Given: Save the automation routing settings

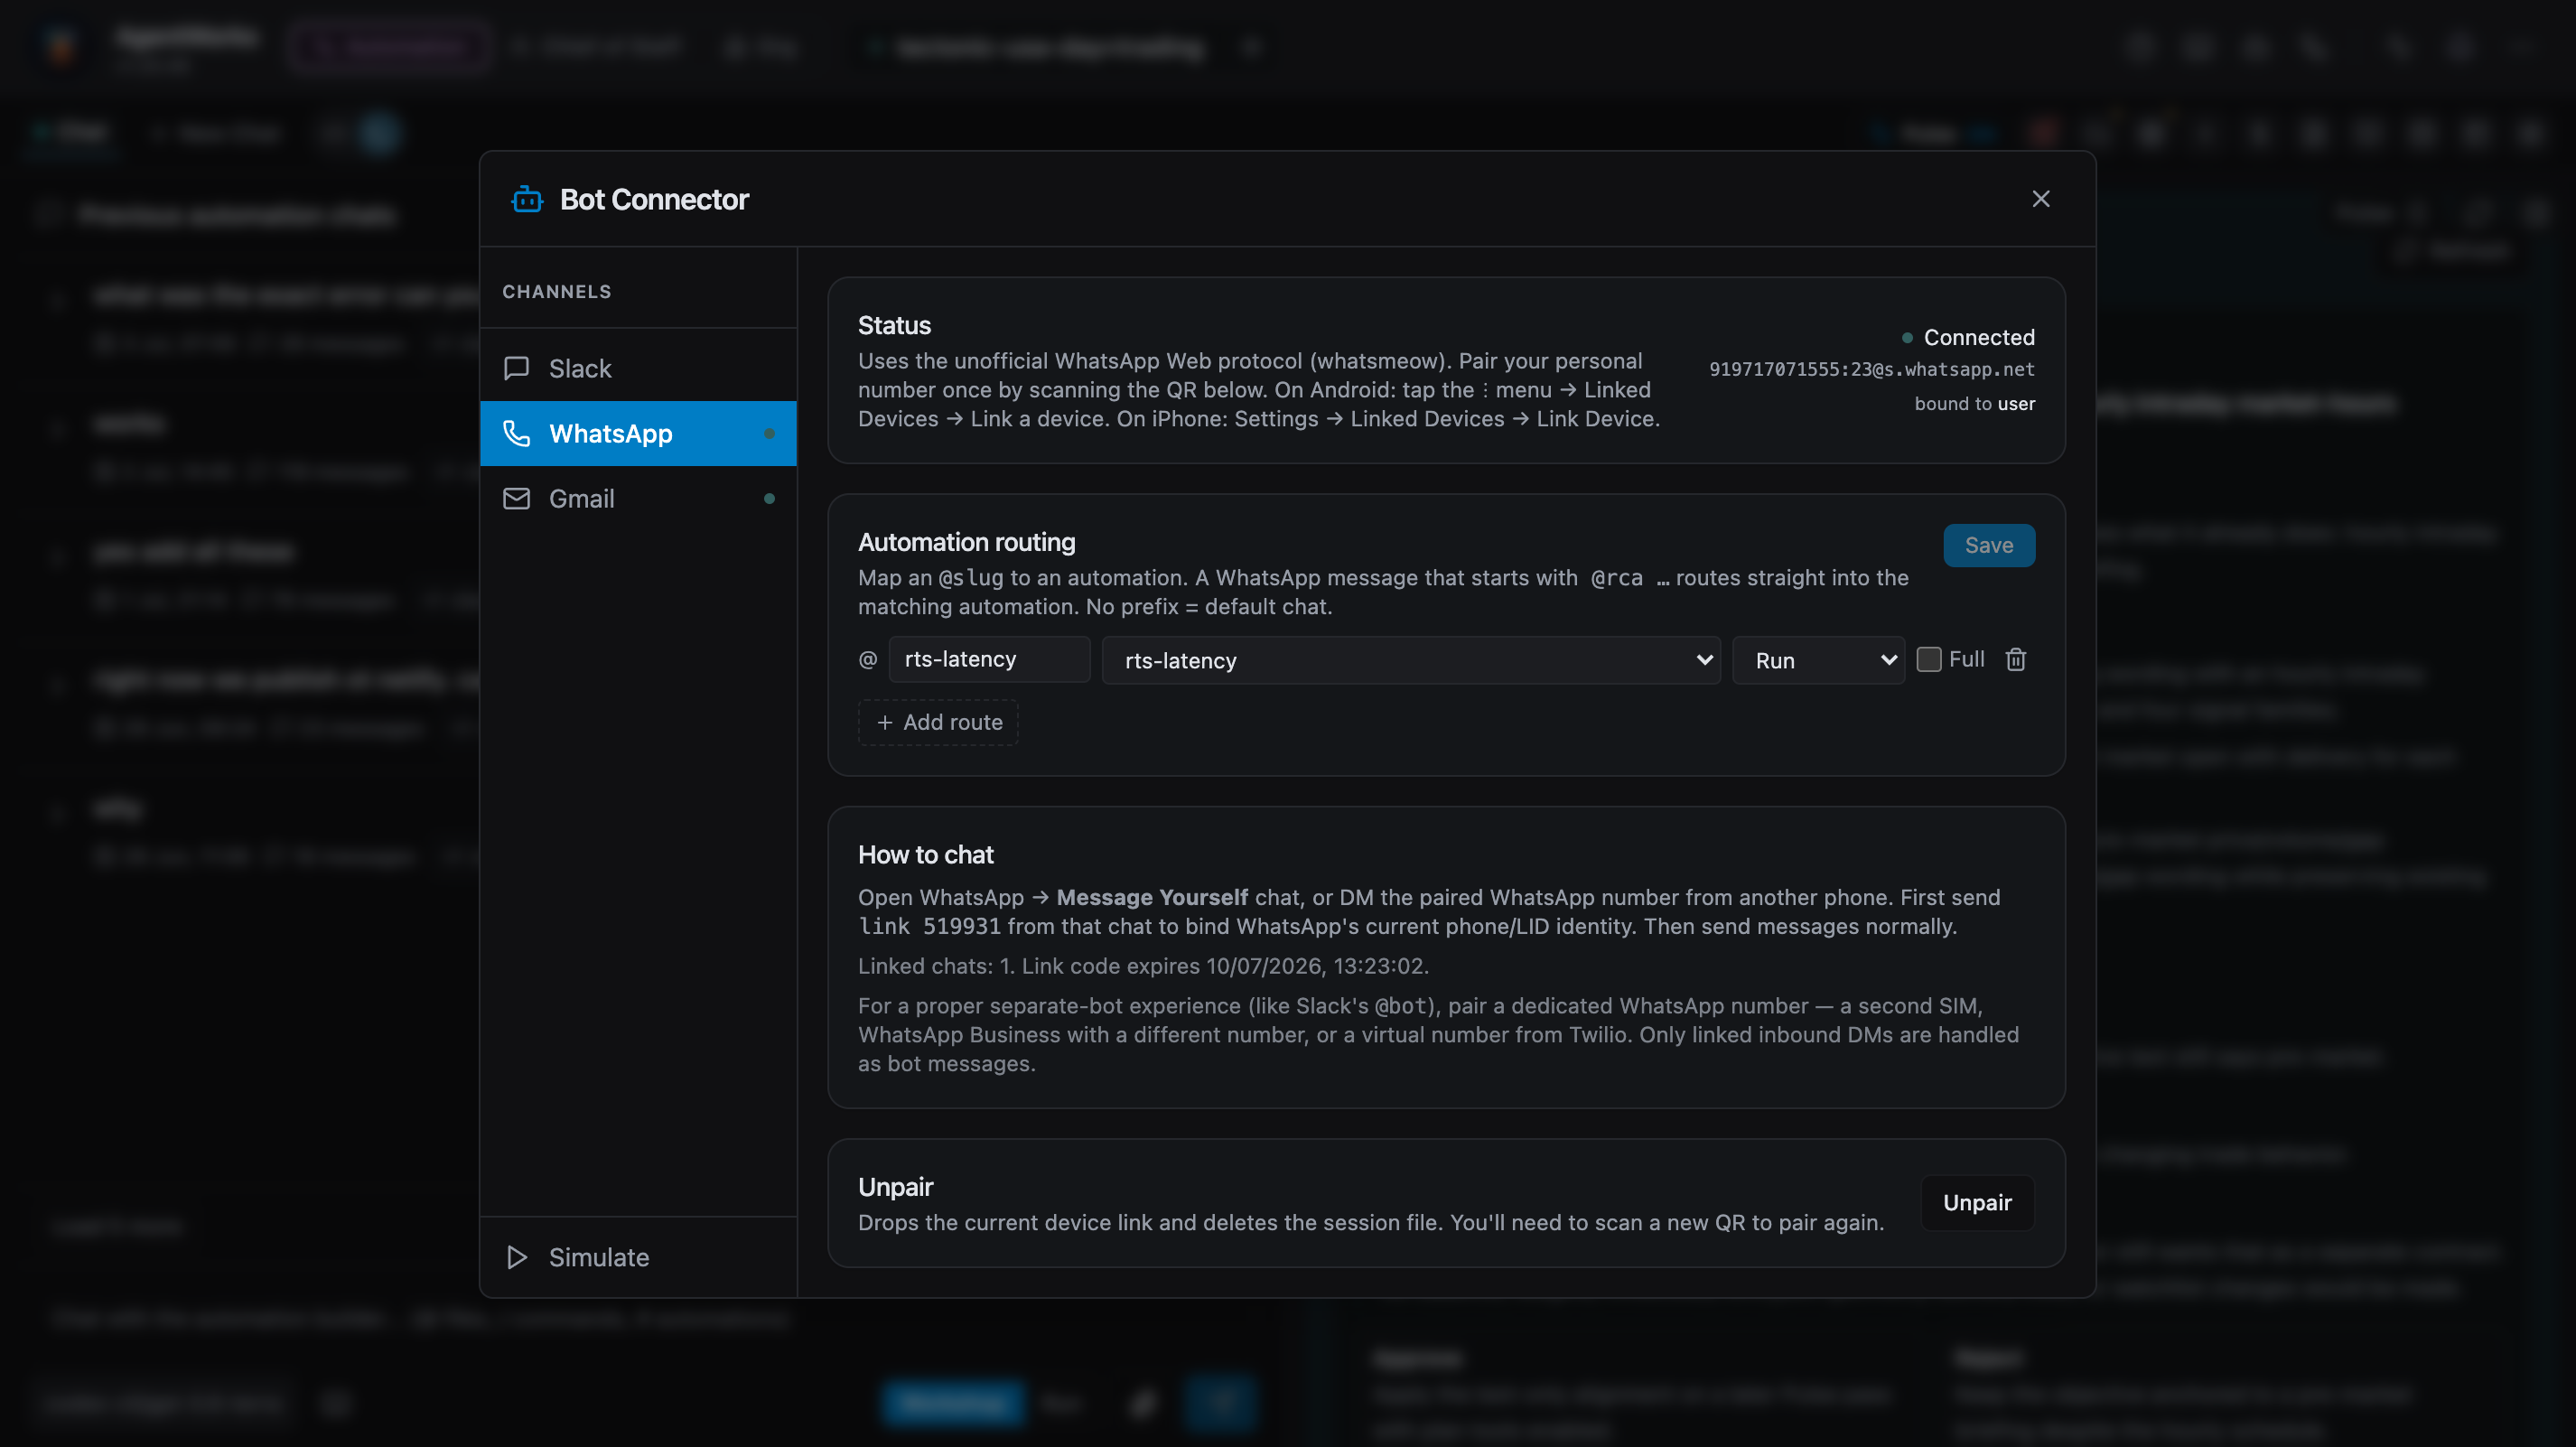Looking at the screenshot, I should coord(1988,545).
